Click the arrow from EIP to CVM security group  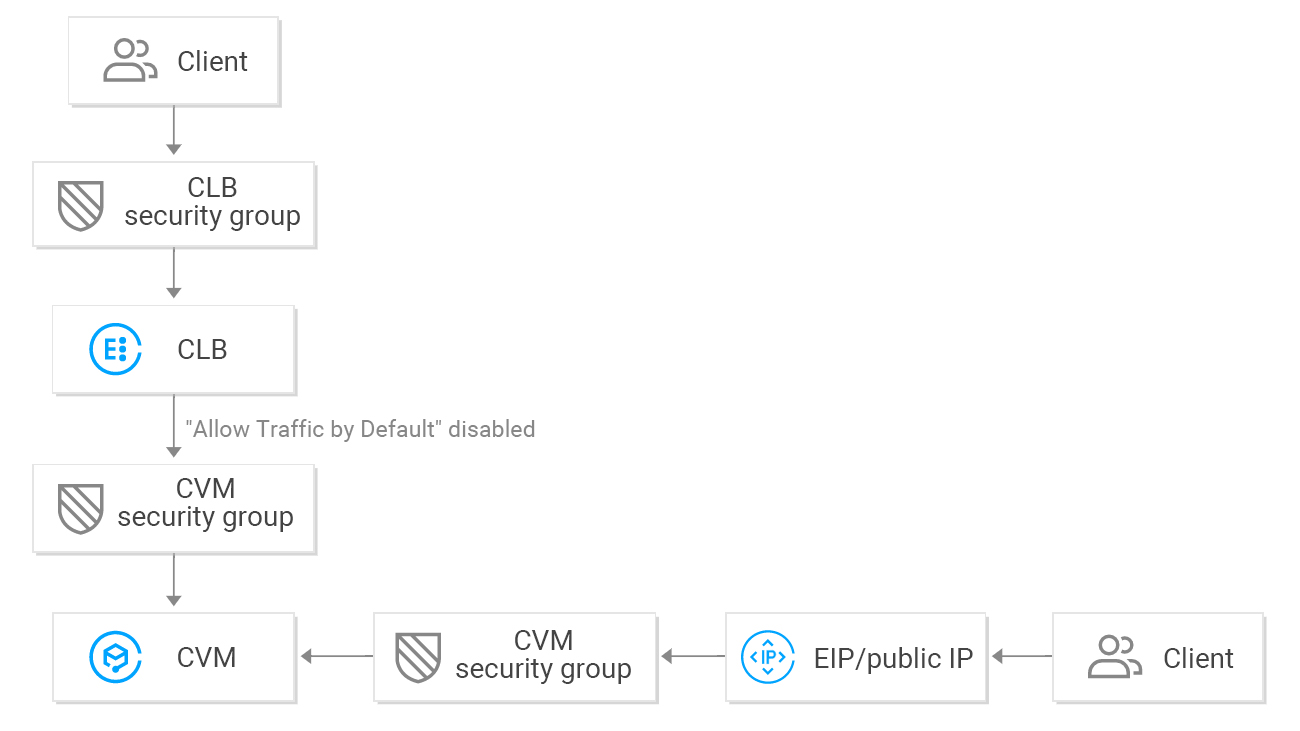(693, 657)
